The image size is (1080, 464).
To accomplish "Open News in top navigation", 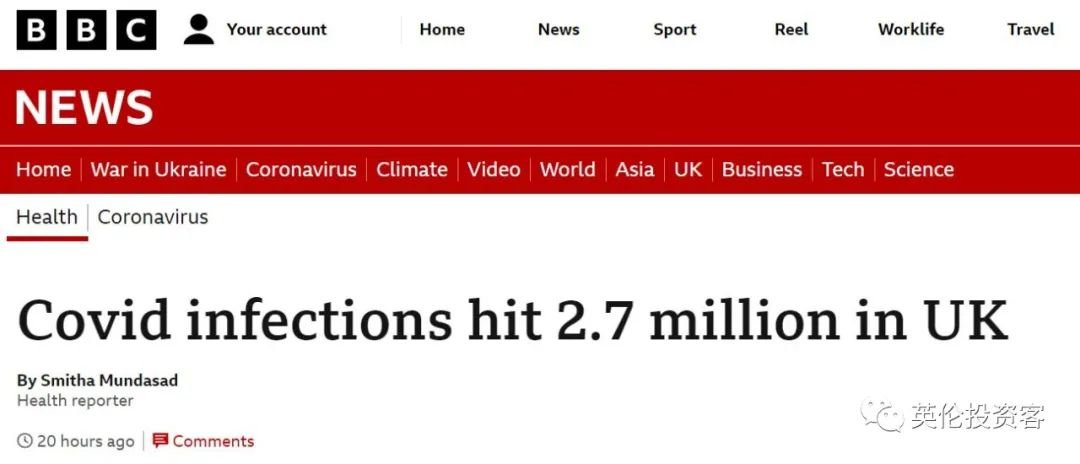I will (558, 30).
